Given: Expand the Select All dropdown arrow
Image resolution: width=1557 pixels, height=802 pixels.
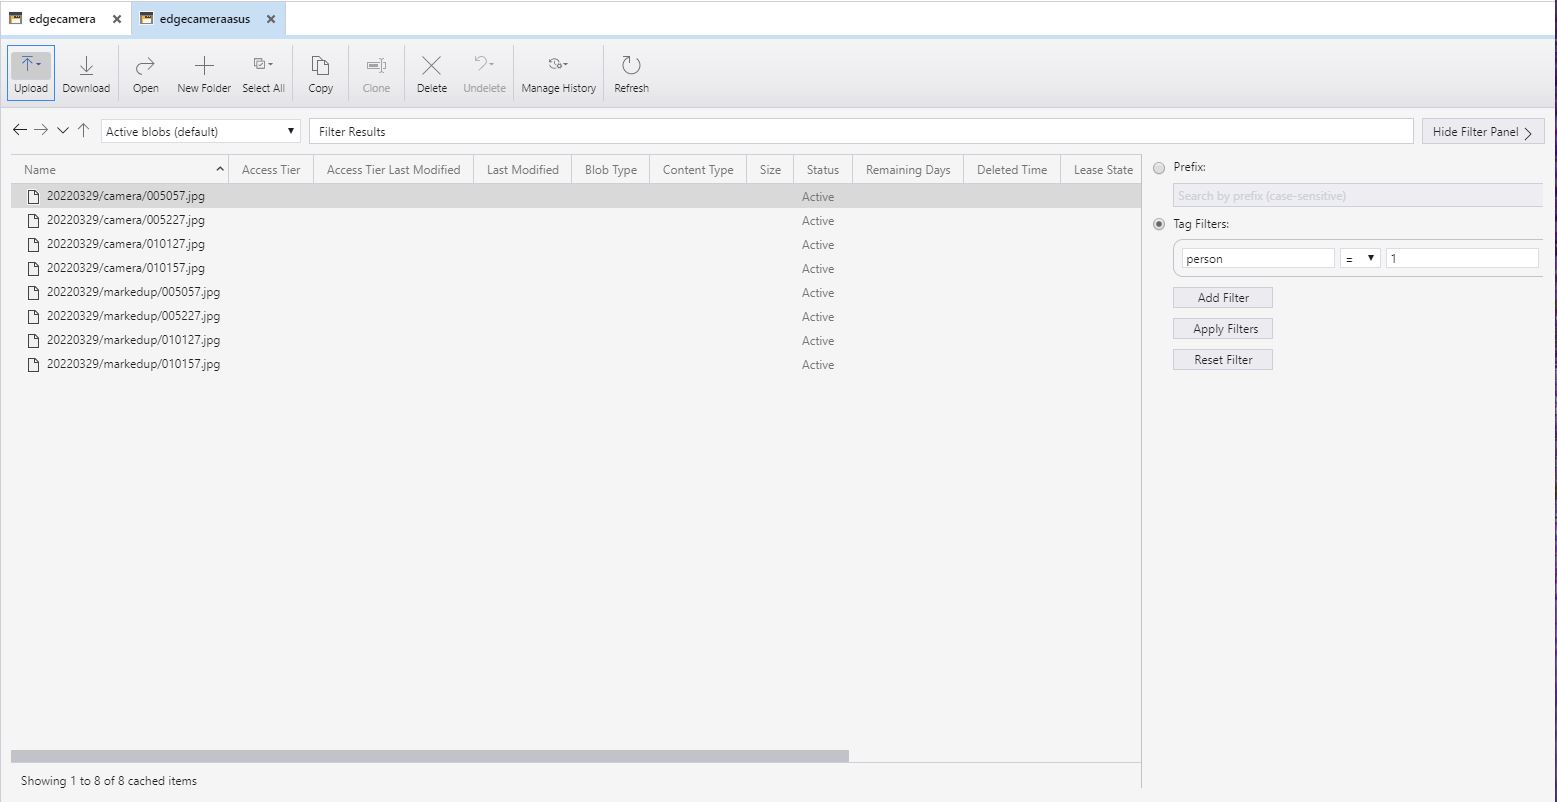Looking at the screenshot, I should (x=270, y=65).
